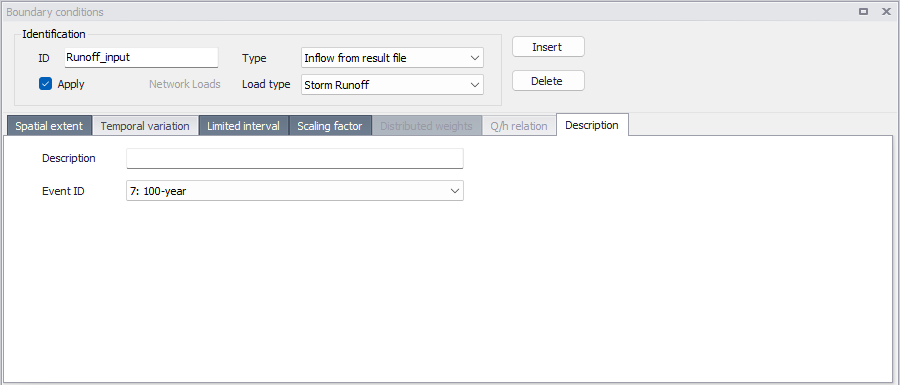Click the ID field containing Runoff_input
The height and width of the screenshot is (385, 900).
[x=141, y=57]
